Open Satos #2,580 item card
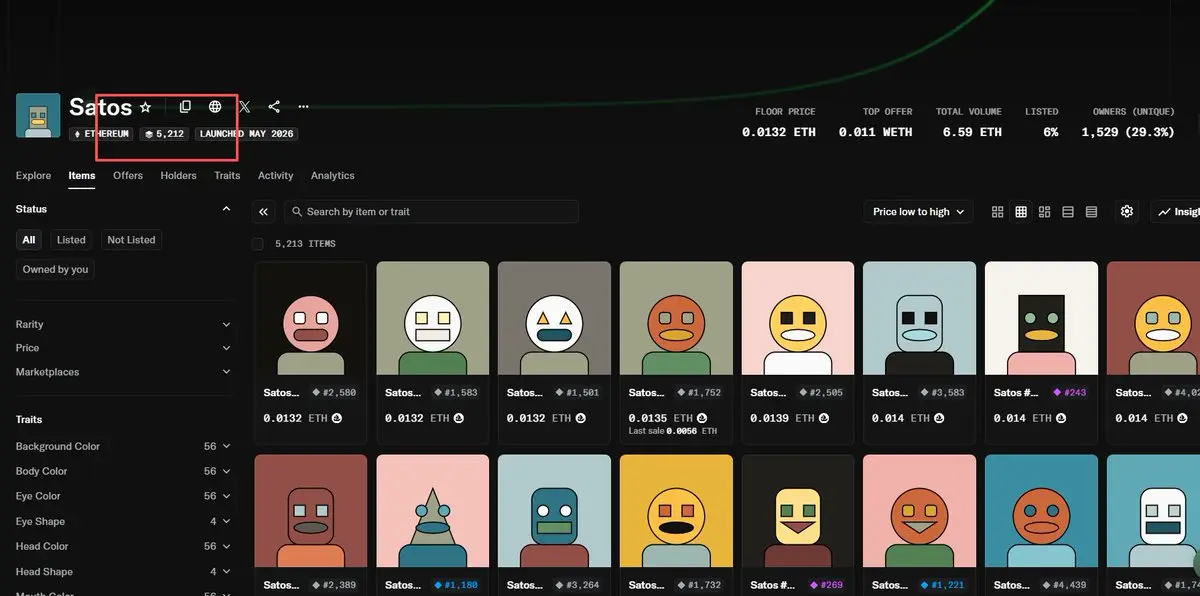 click(311, 351)
